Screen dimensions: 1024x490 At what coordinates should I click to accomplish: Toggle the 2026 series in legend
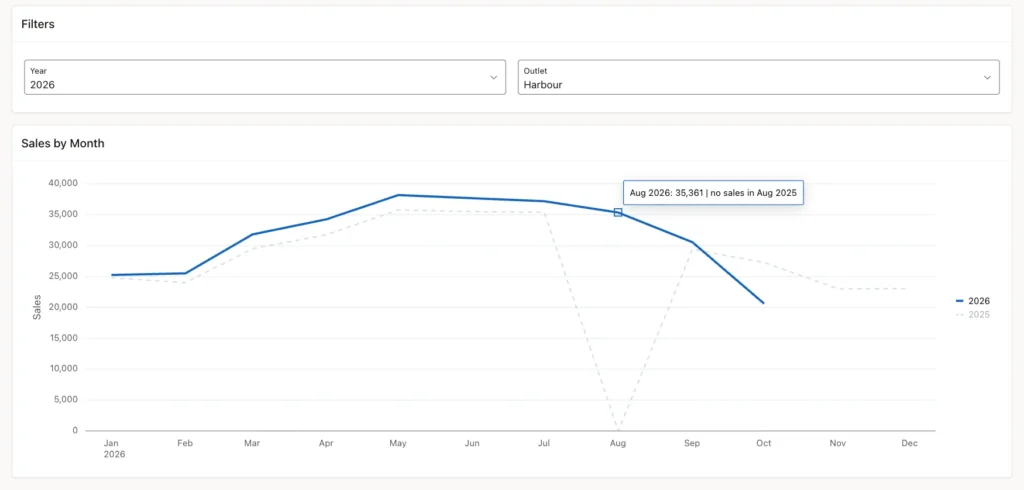[972, 301]
